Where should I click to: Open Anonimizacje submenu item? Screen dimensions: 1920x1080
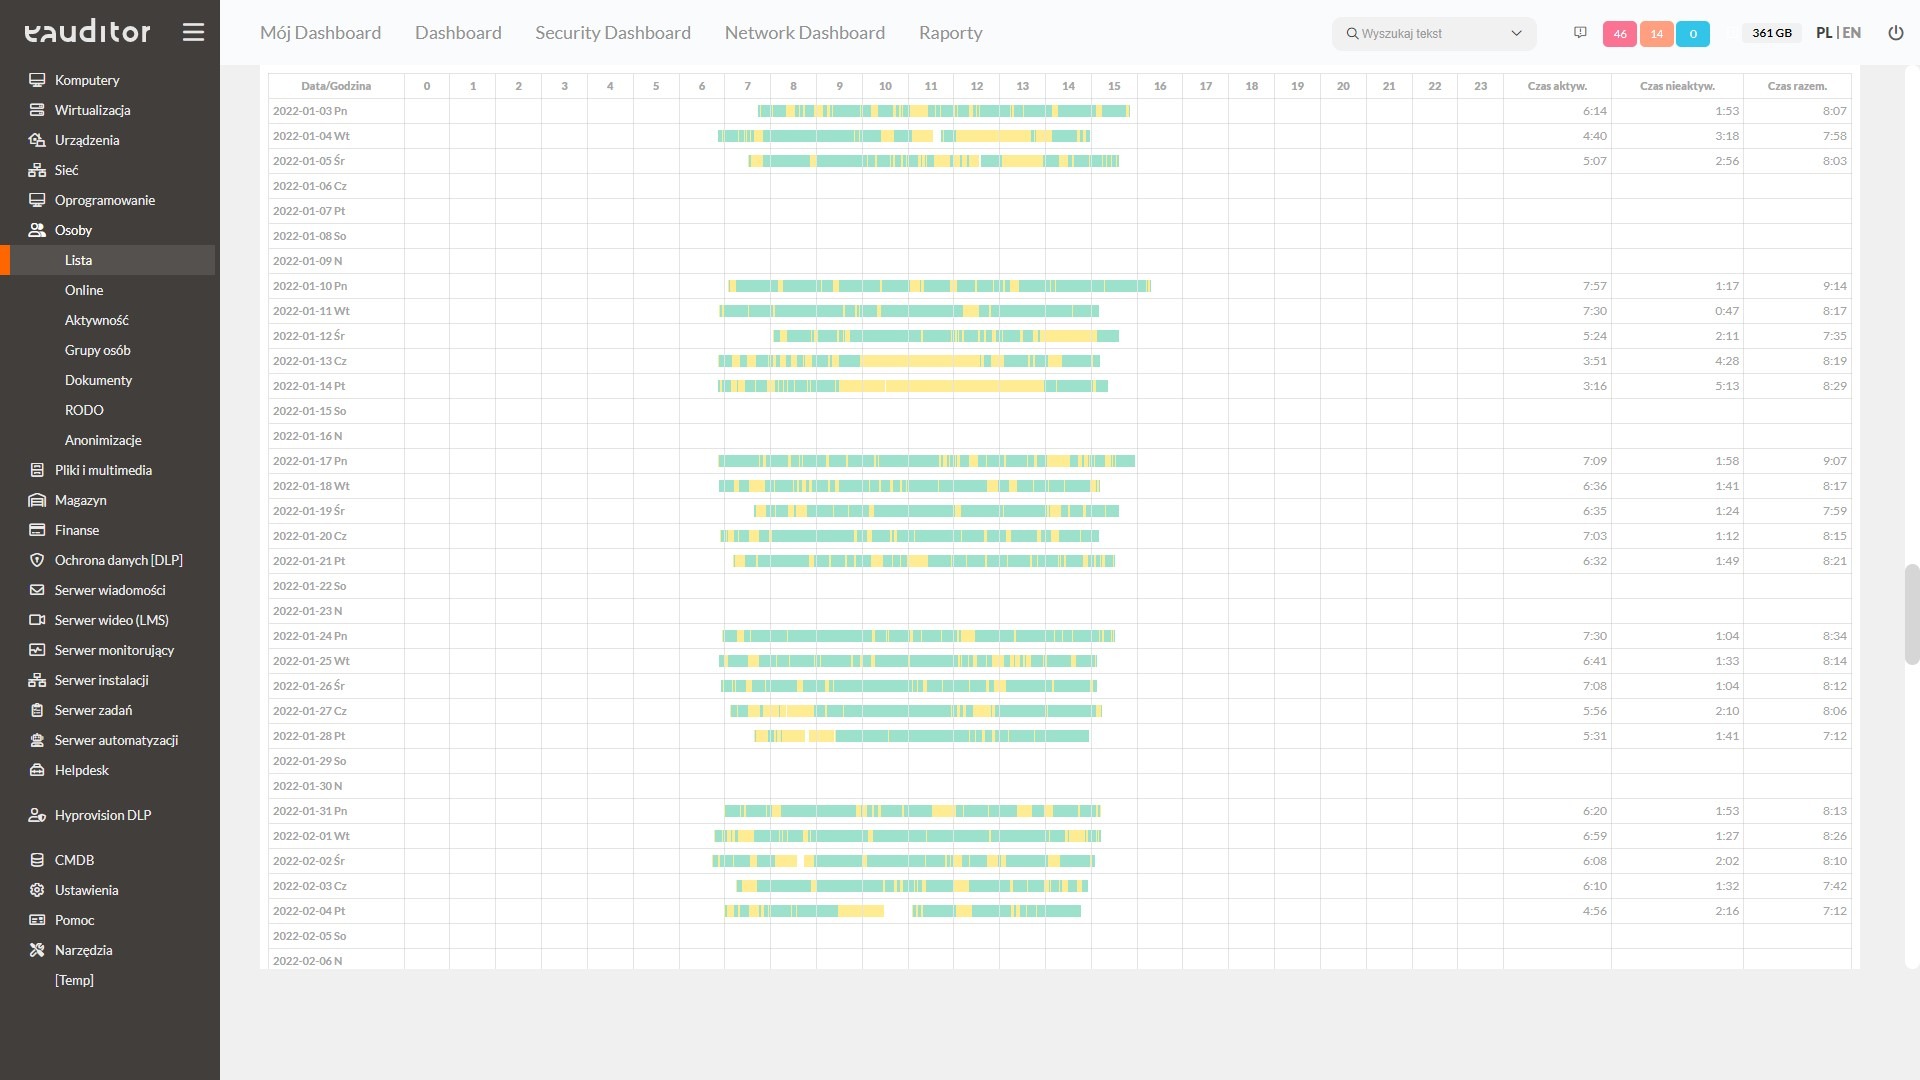(x=103, y=440)
